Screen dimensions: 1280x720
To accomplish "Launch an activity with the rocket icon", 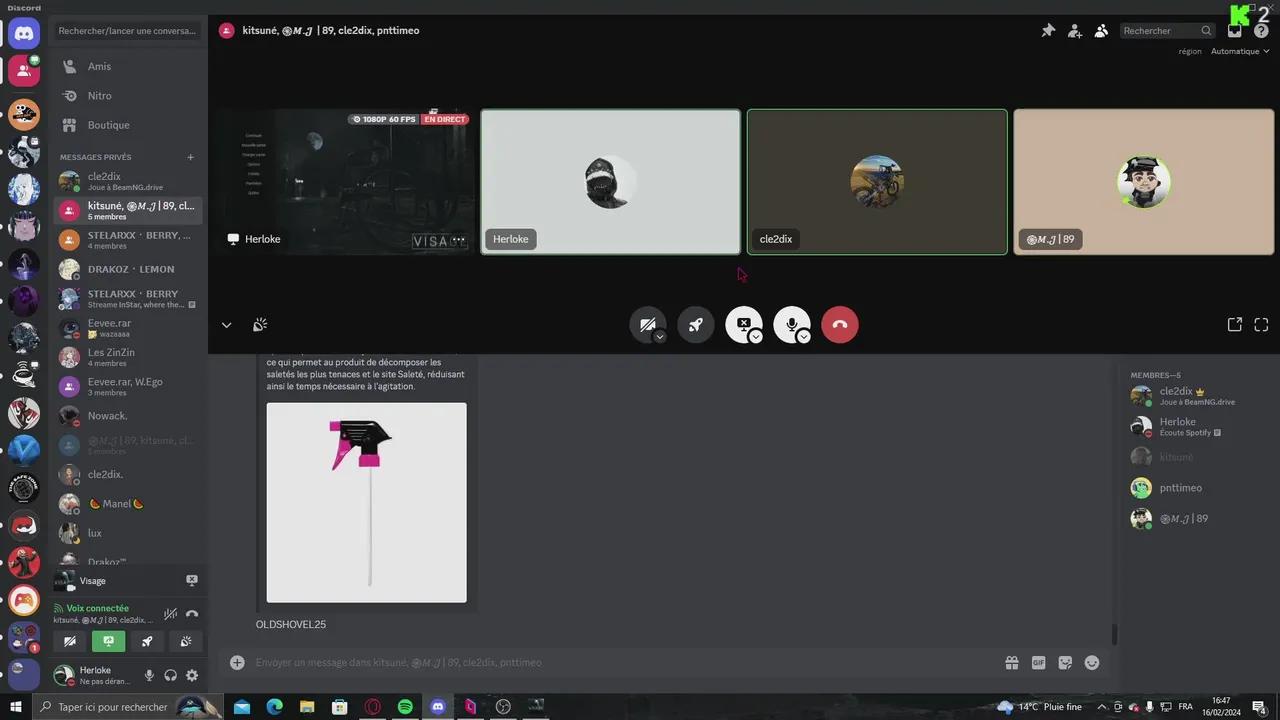I will click(x=695, y=325).
